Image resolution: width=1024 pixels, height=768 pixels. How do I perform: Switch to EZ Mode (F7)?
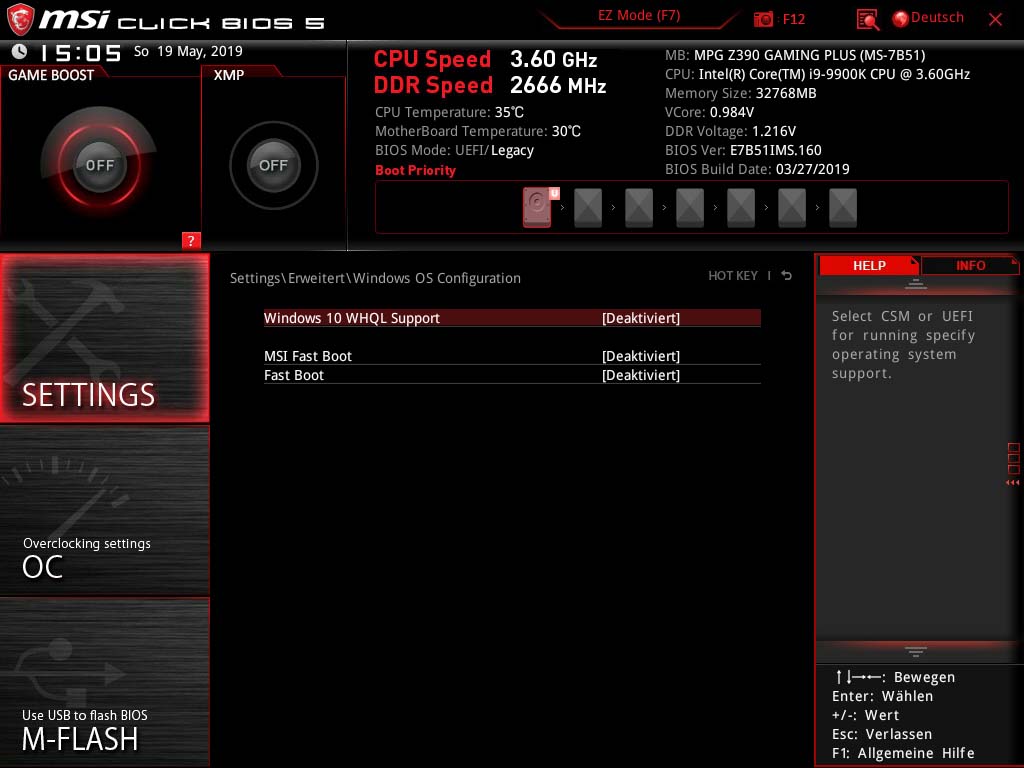639,16
